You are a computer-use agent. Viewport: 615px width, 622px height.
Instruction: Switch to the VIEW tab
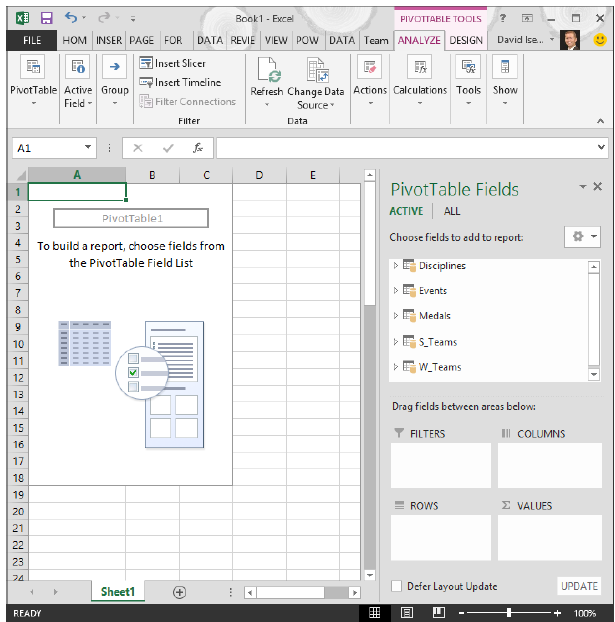pos(276,40)
